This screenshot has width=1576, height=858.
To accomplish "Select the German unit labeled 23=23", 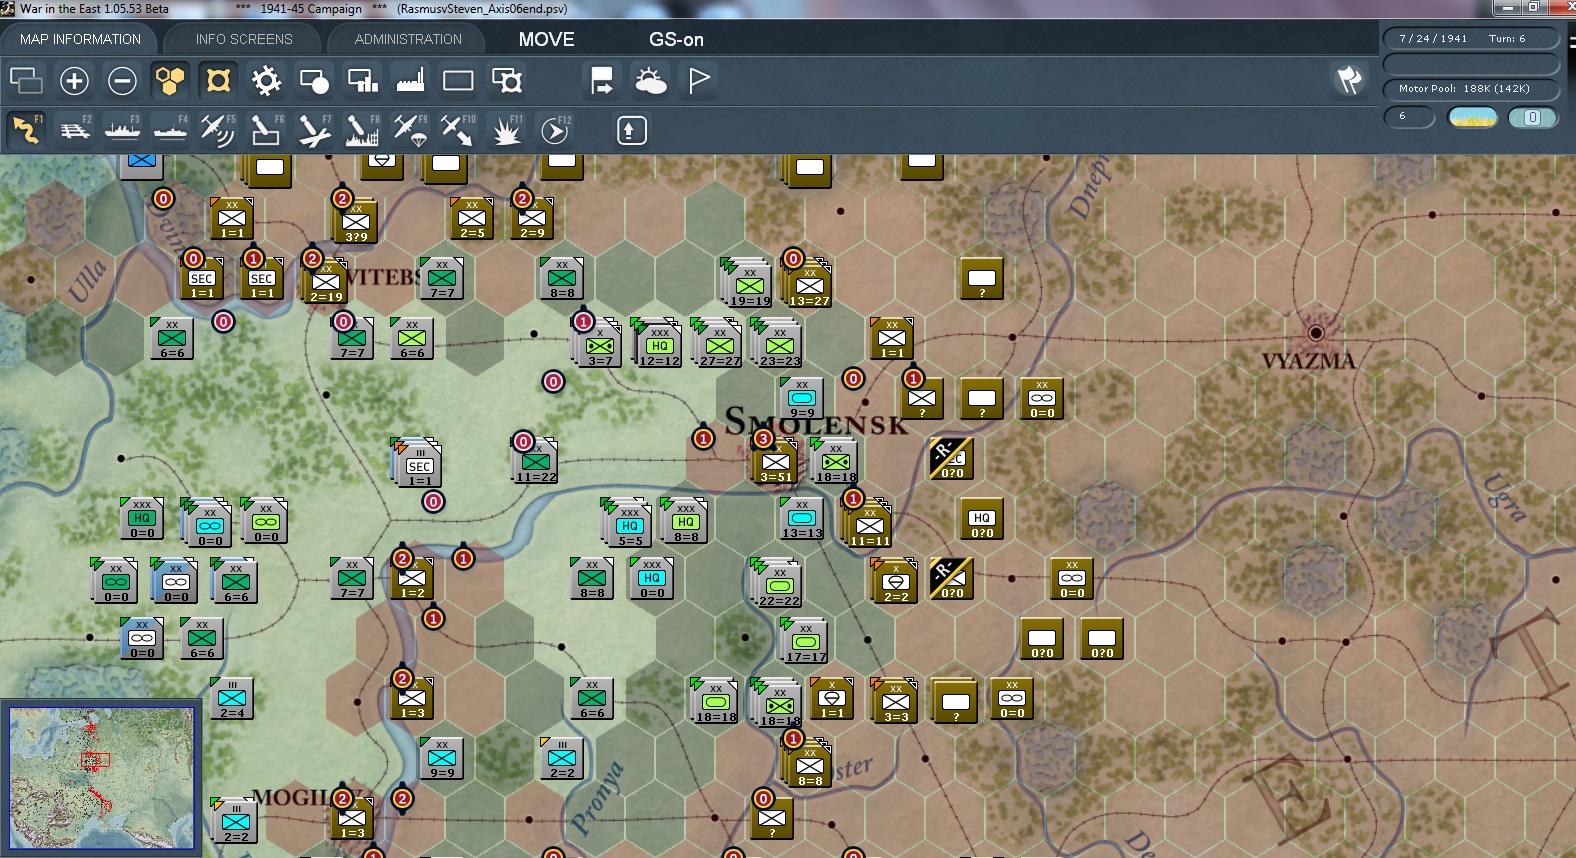I will coord(779,344).
